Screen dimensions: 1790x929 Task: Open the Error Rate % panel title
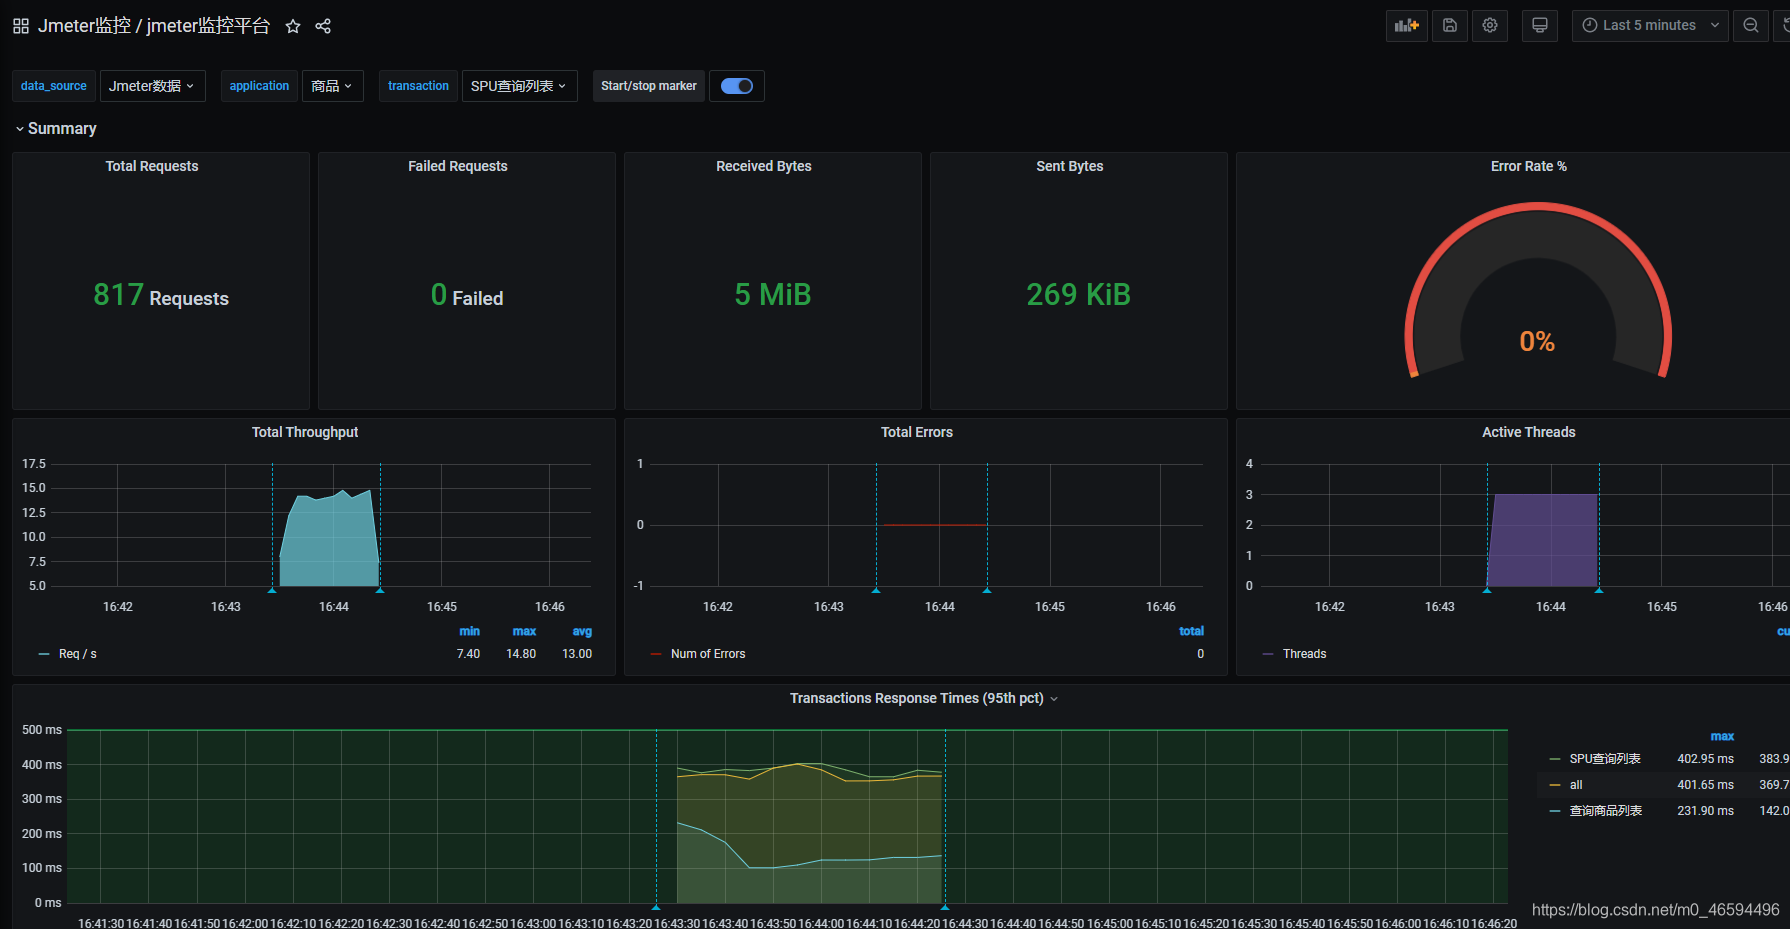(x=1529, y=166)
